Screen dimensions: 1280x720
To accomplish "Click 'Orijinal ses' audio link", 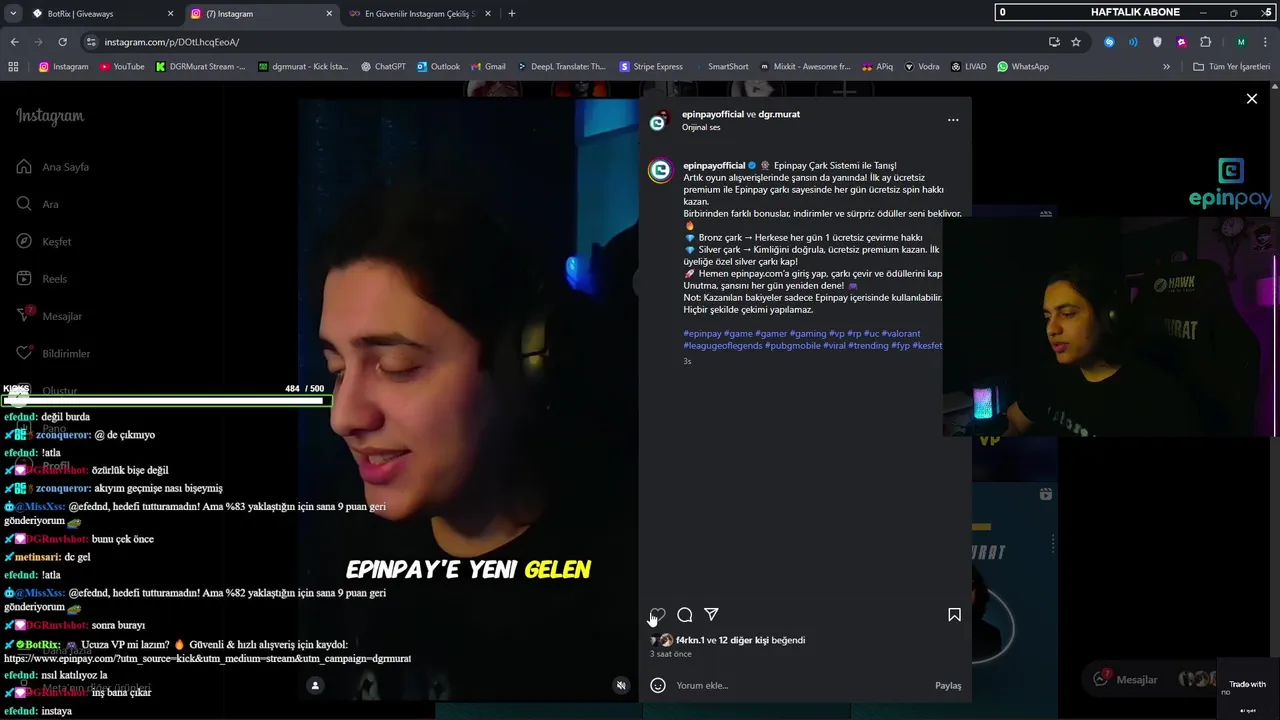I will (x=701, y=127).
